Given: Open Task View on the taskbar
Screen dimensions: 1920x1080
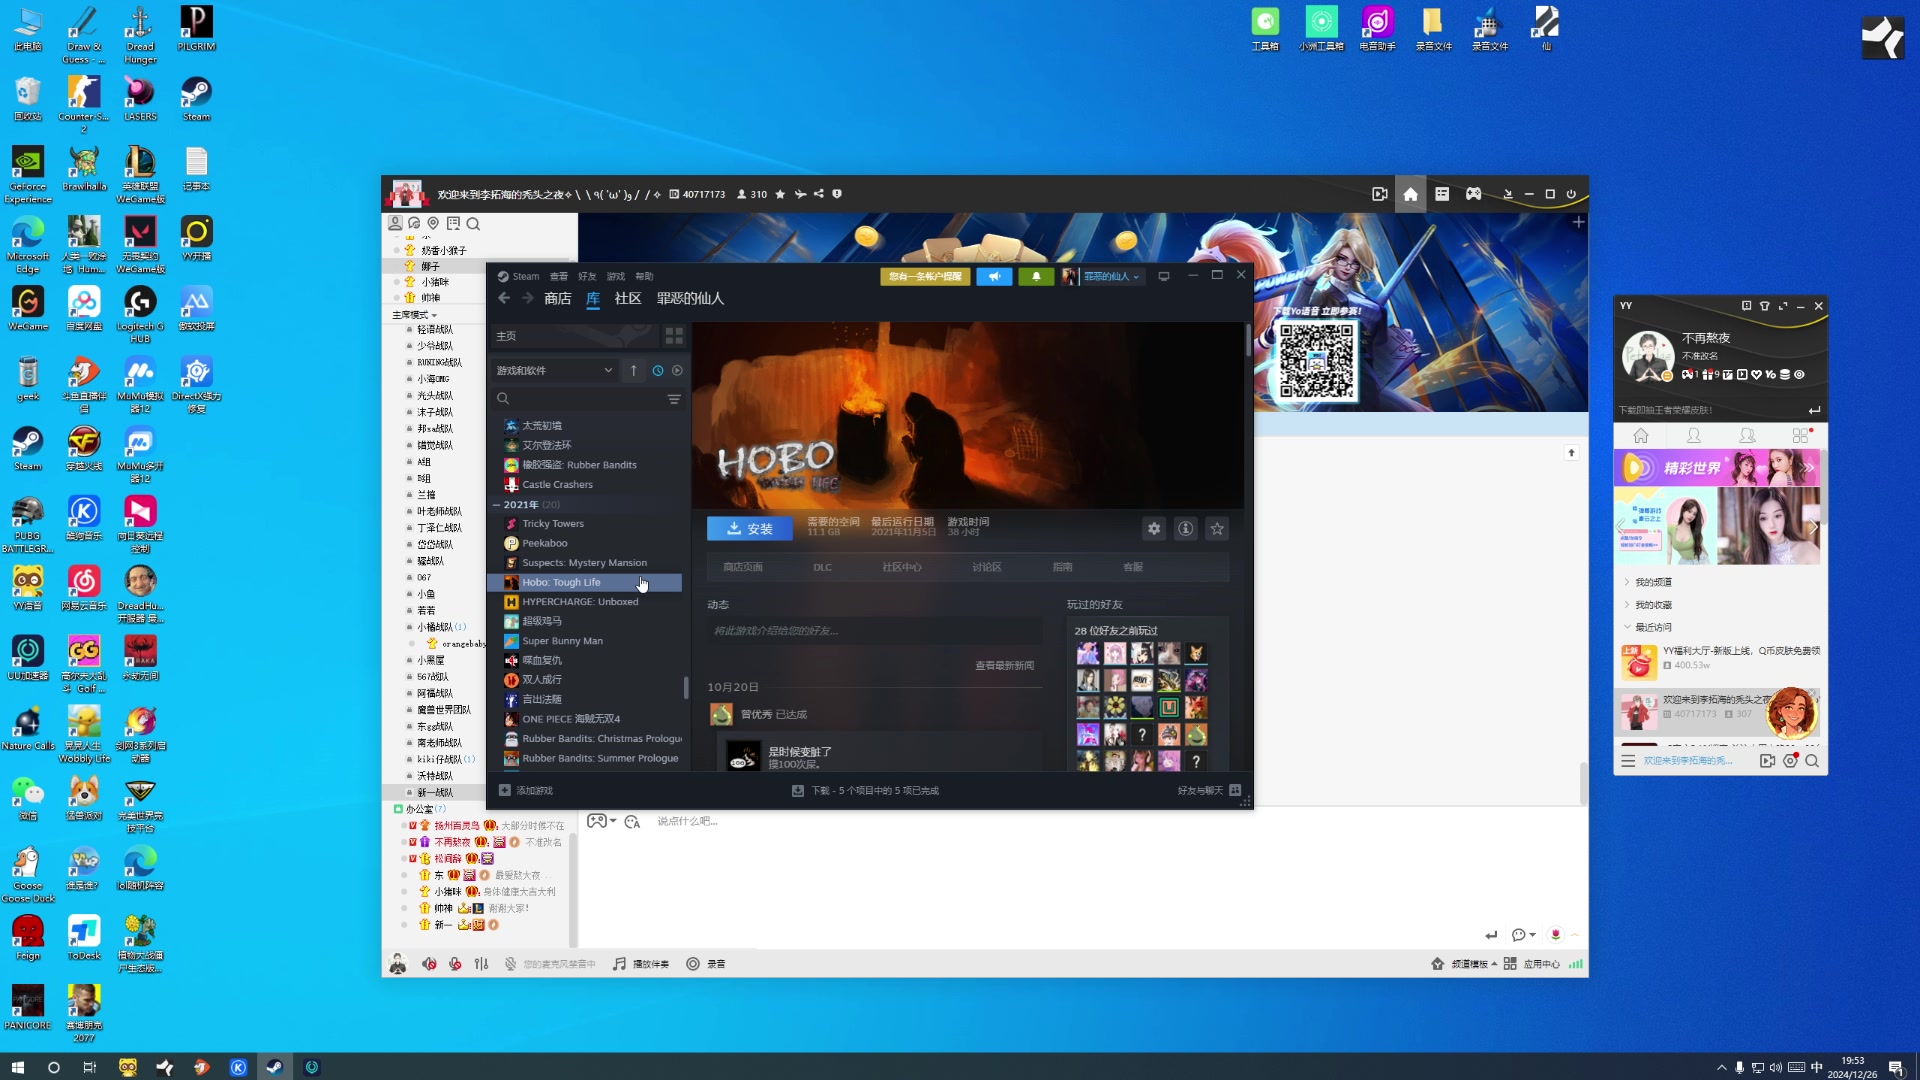Looking at the screenshot, I should [x=90, y=1067].
